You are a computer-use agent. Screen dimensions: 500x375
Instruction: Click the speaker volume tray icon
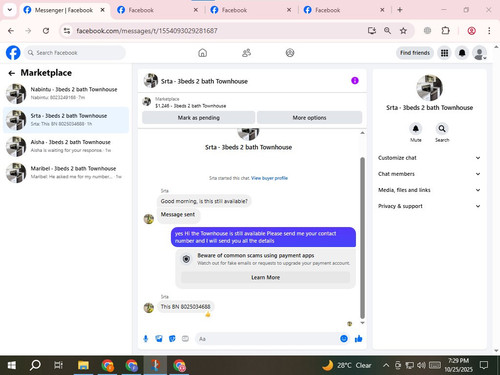coord(421,365)
